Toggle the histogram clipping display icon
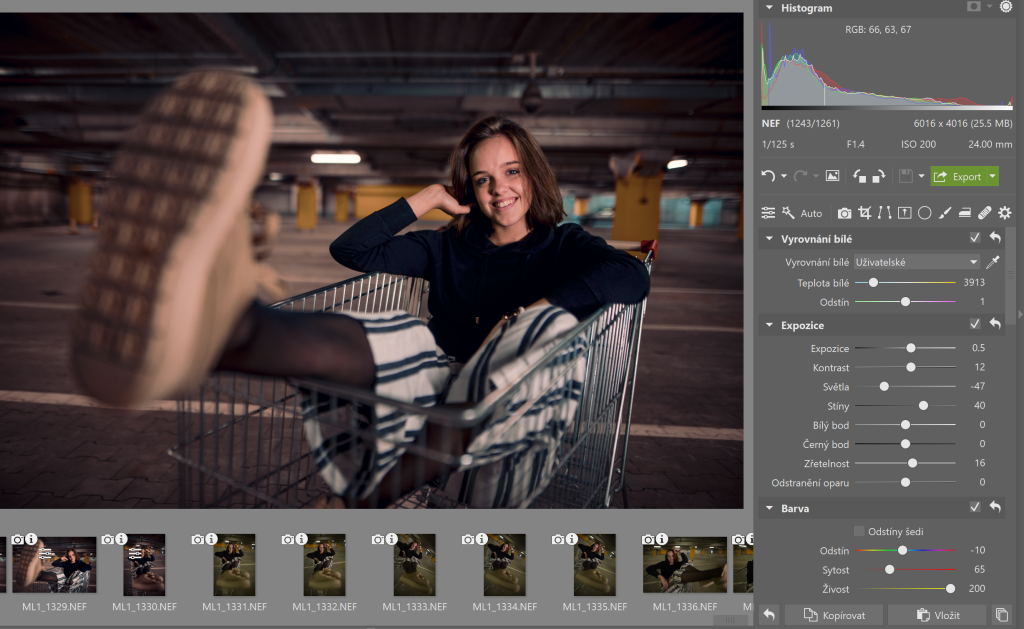 click(974, 7)
